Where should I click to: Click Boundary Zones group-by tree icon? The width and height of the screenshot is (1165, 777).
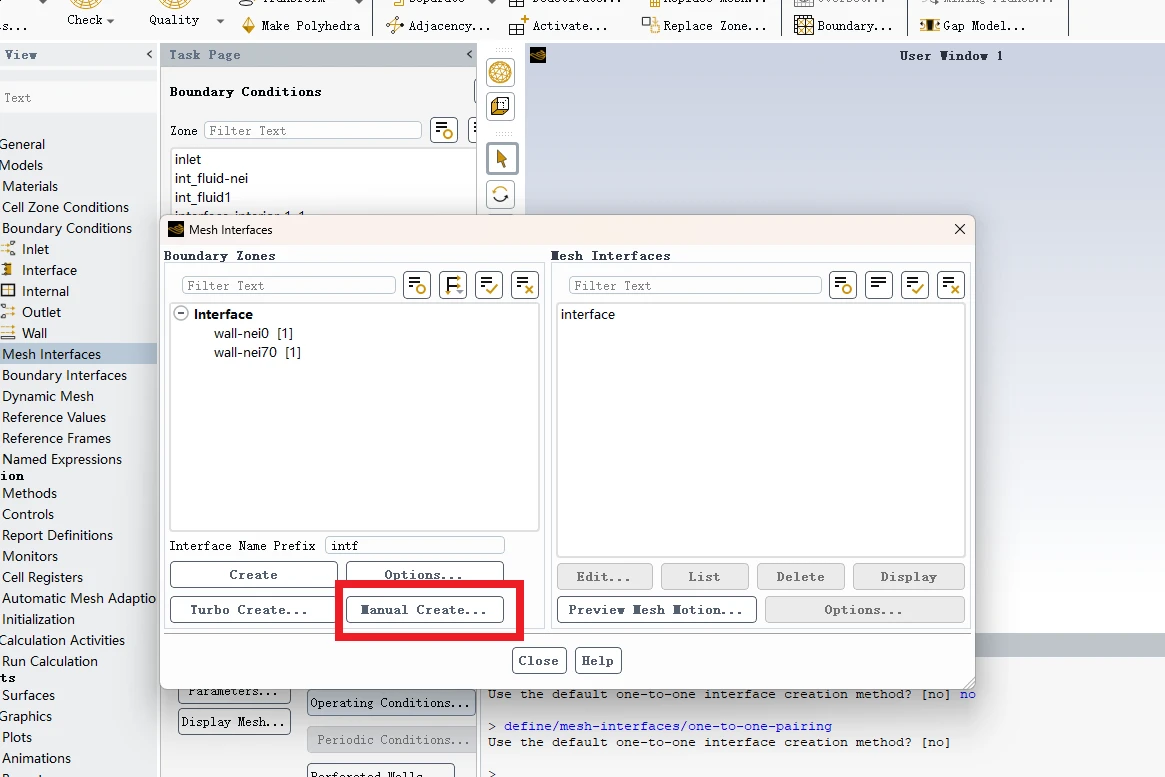[453, 285]
